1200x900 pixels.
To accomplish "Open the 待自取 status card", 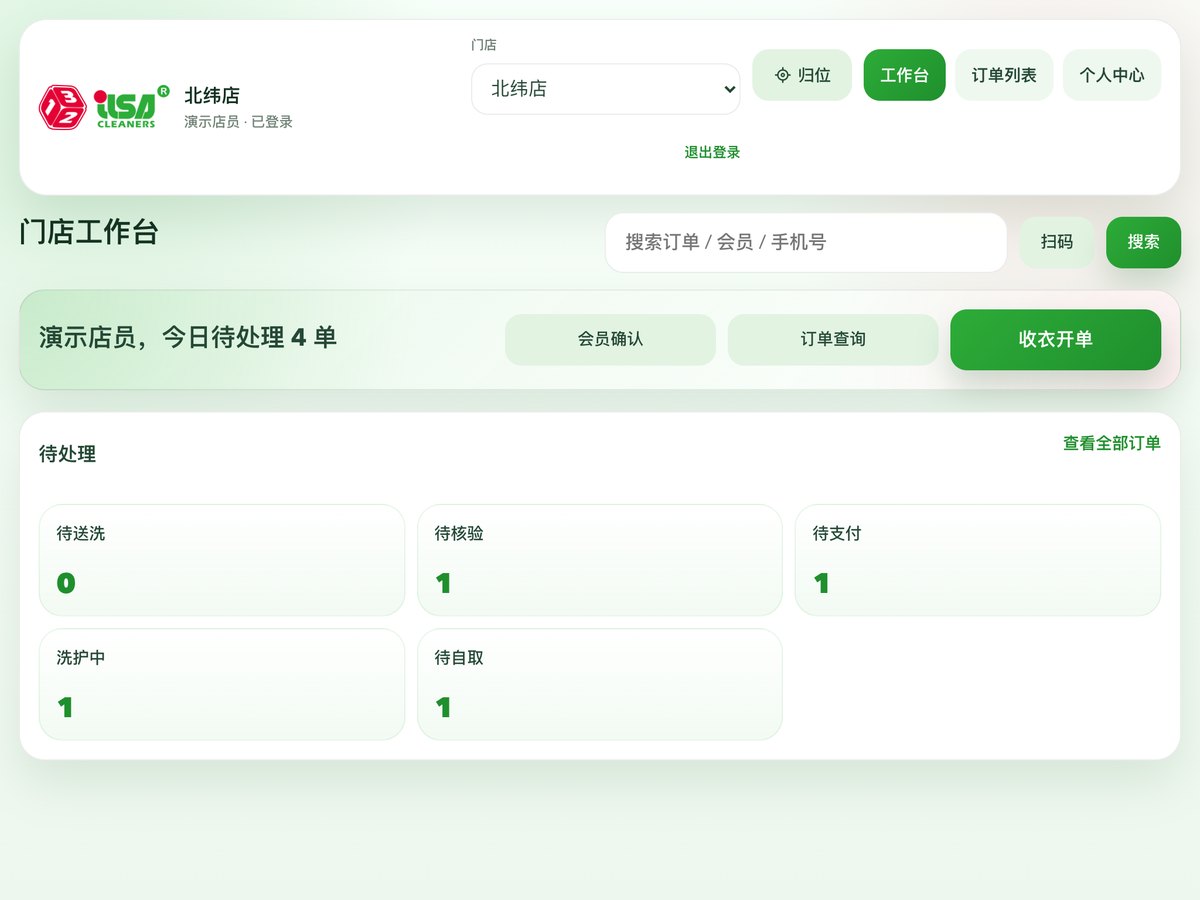I will (x=600, y=684).
